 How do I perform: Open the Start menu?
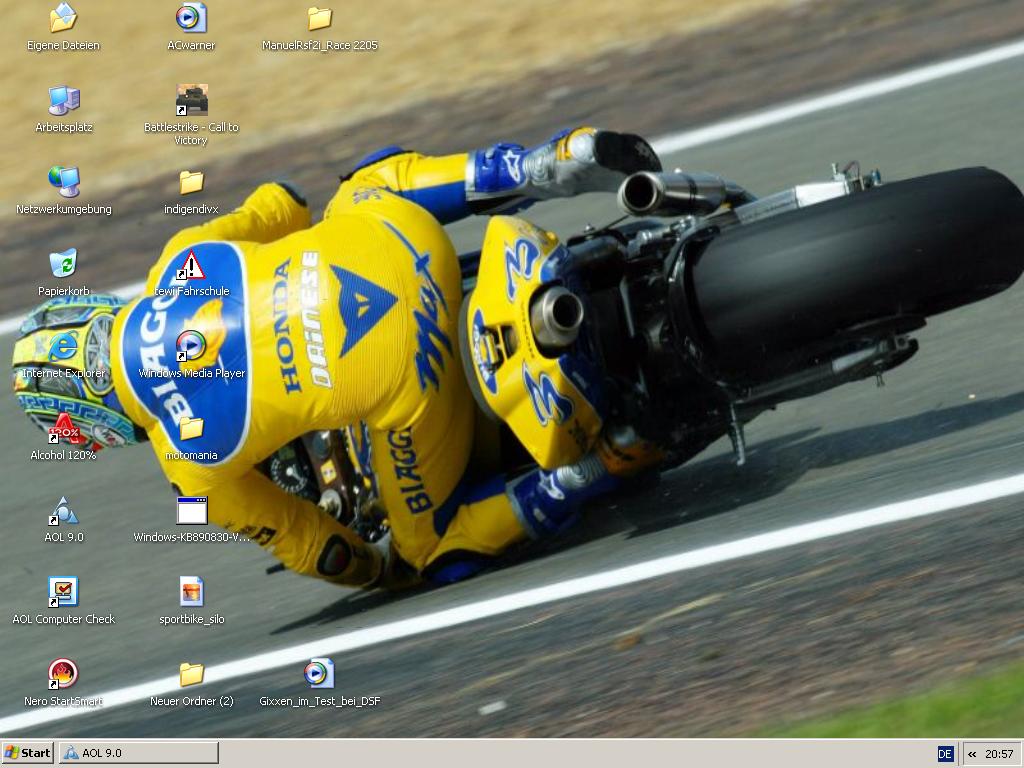(x=28, y=753)
